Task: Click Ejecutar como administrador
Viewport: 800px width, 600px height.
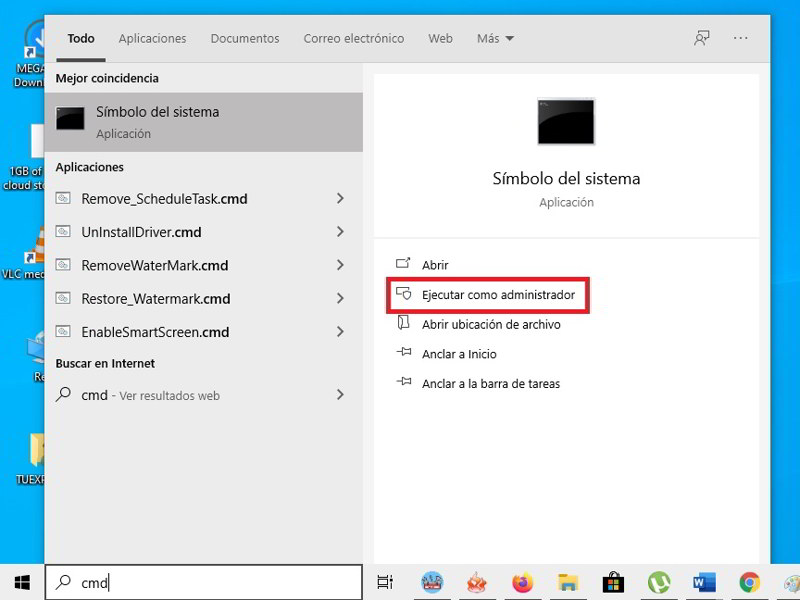Action: (498, 295)
